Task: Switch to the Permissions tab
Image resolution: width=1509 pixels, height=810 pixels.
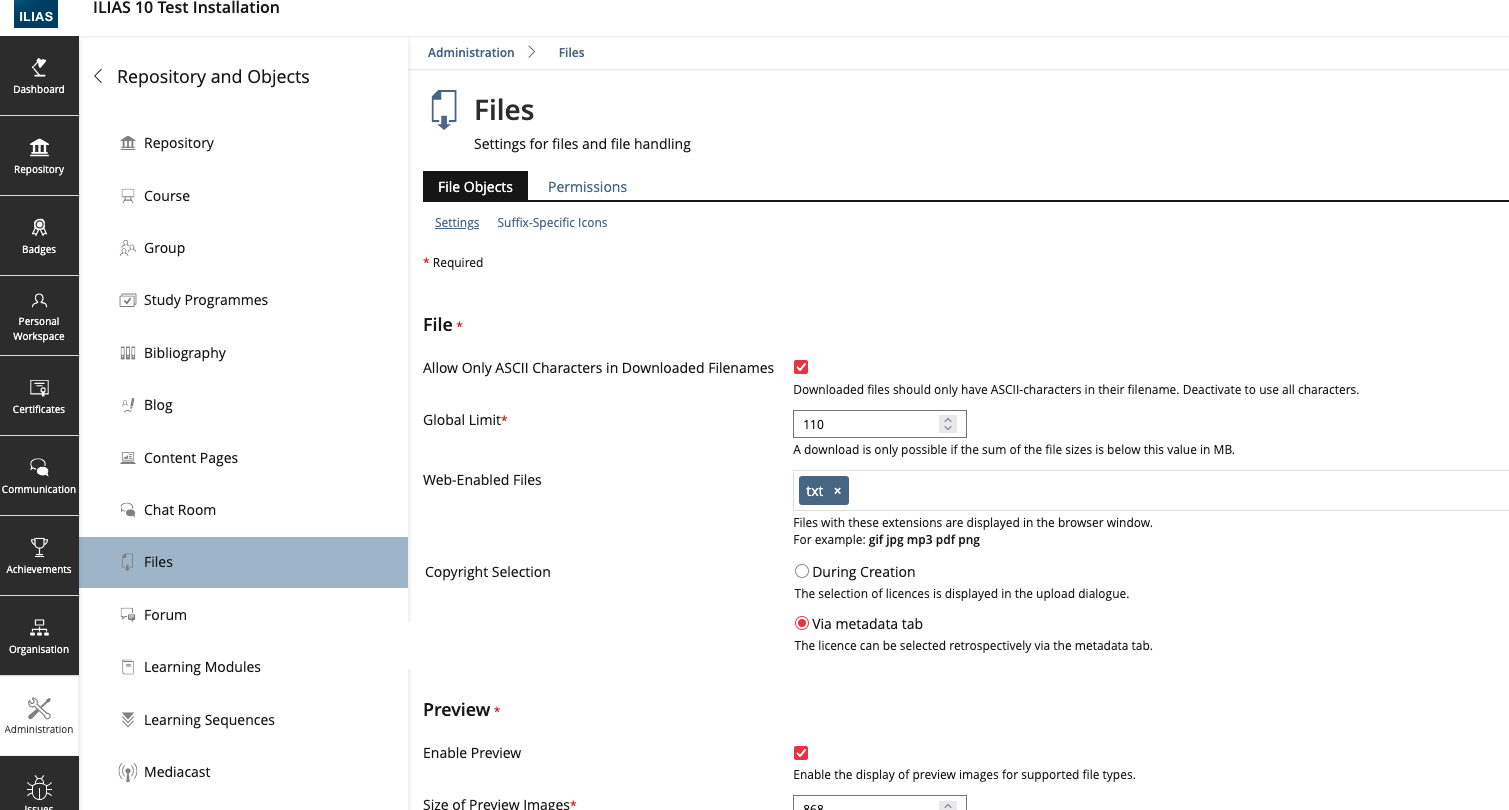Action: click(587, 187)
